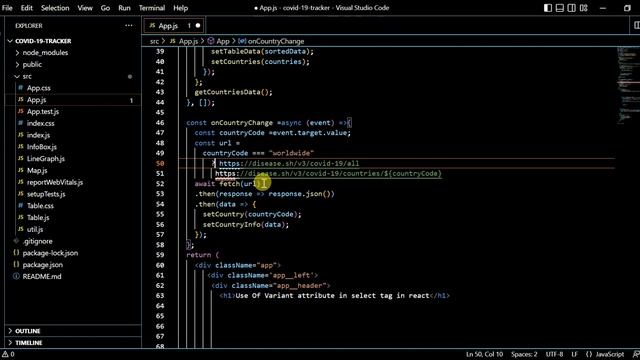The image size is (640, 360).
Task: Open the Terminal menu
Action: [x=152, y=8]
